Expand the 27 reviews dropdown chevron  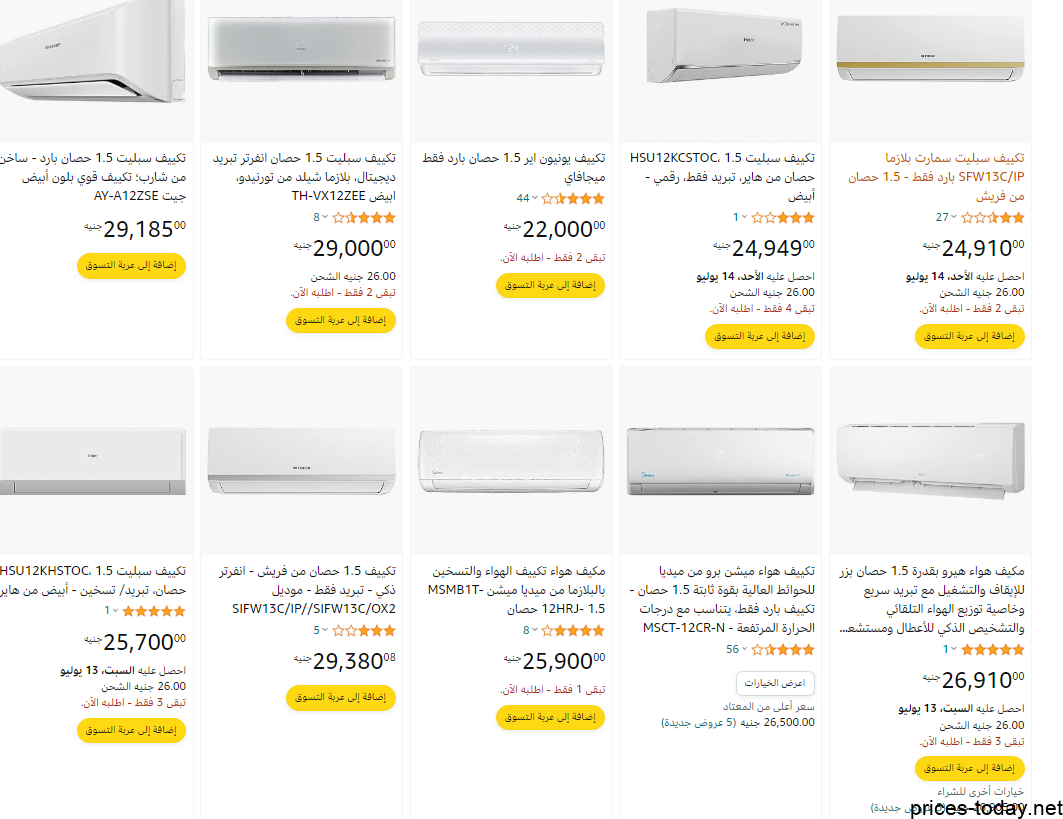pos(954,217)
